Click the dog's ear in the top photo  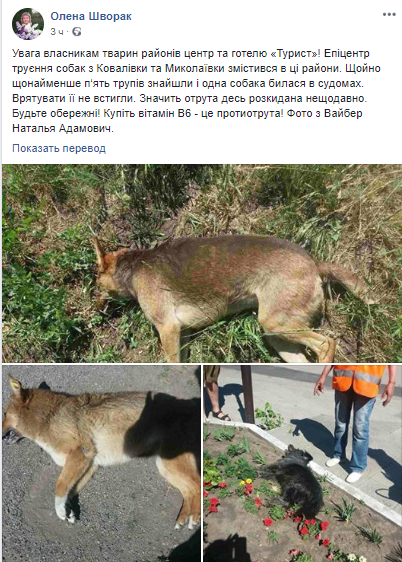[100, 254]
